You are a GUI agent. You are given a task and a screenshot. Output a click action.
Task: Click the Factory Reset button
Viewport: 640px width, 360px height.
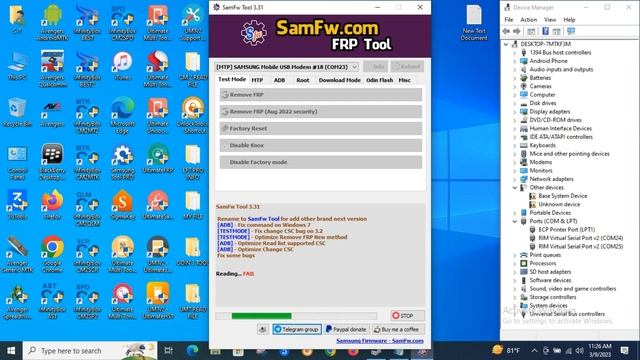click(321, 128)
